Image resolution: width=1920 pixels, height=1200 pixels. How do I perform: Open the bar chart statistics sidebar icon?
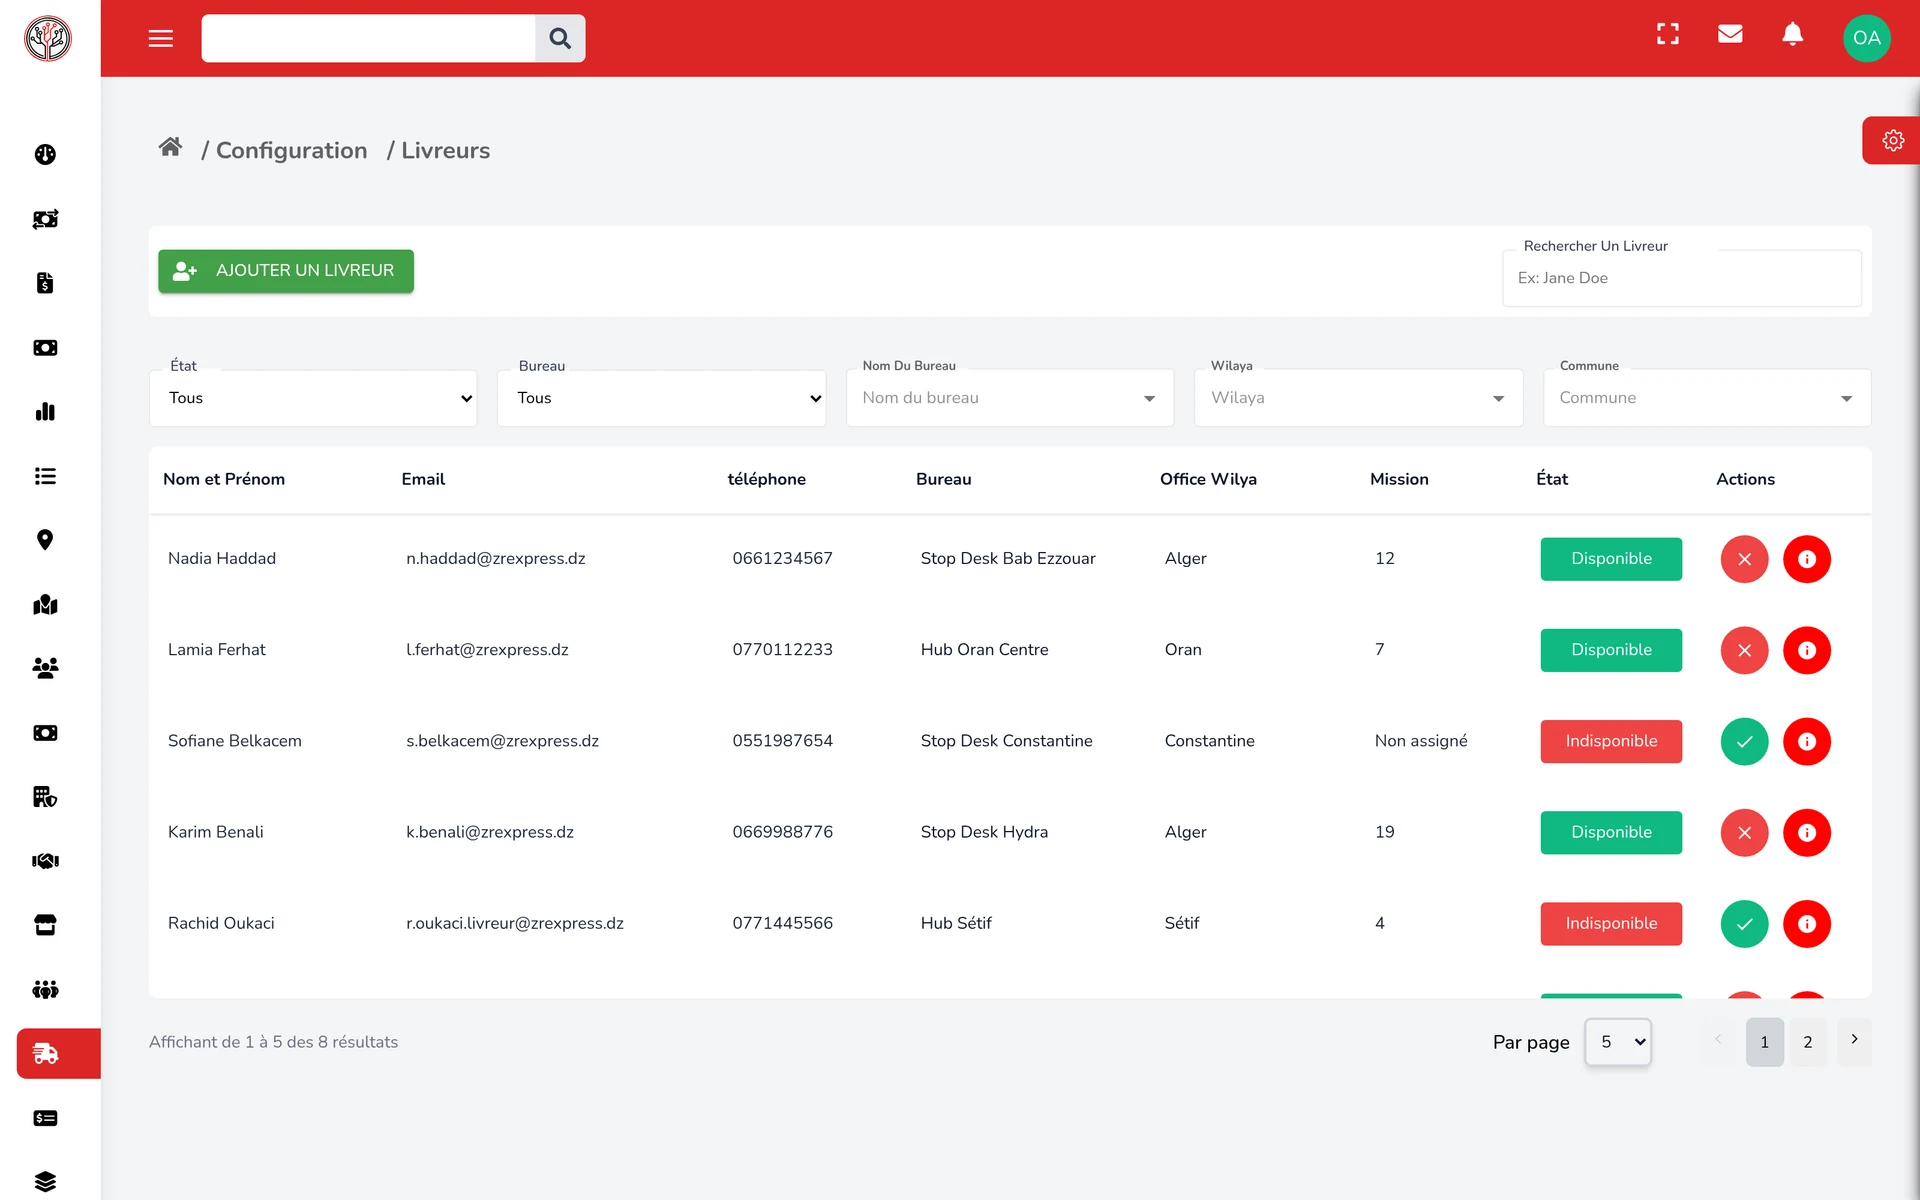(45, 411)
